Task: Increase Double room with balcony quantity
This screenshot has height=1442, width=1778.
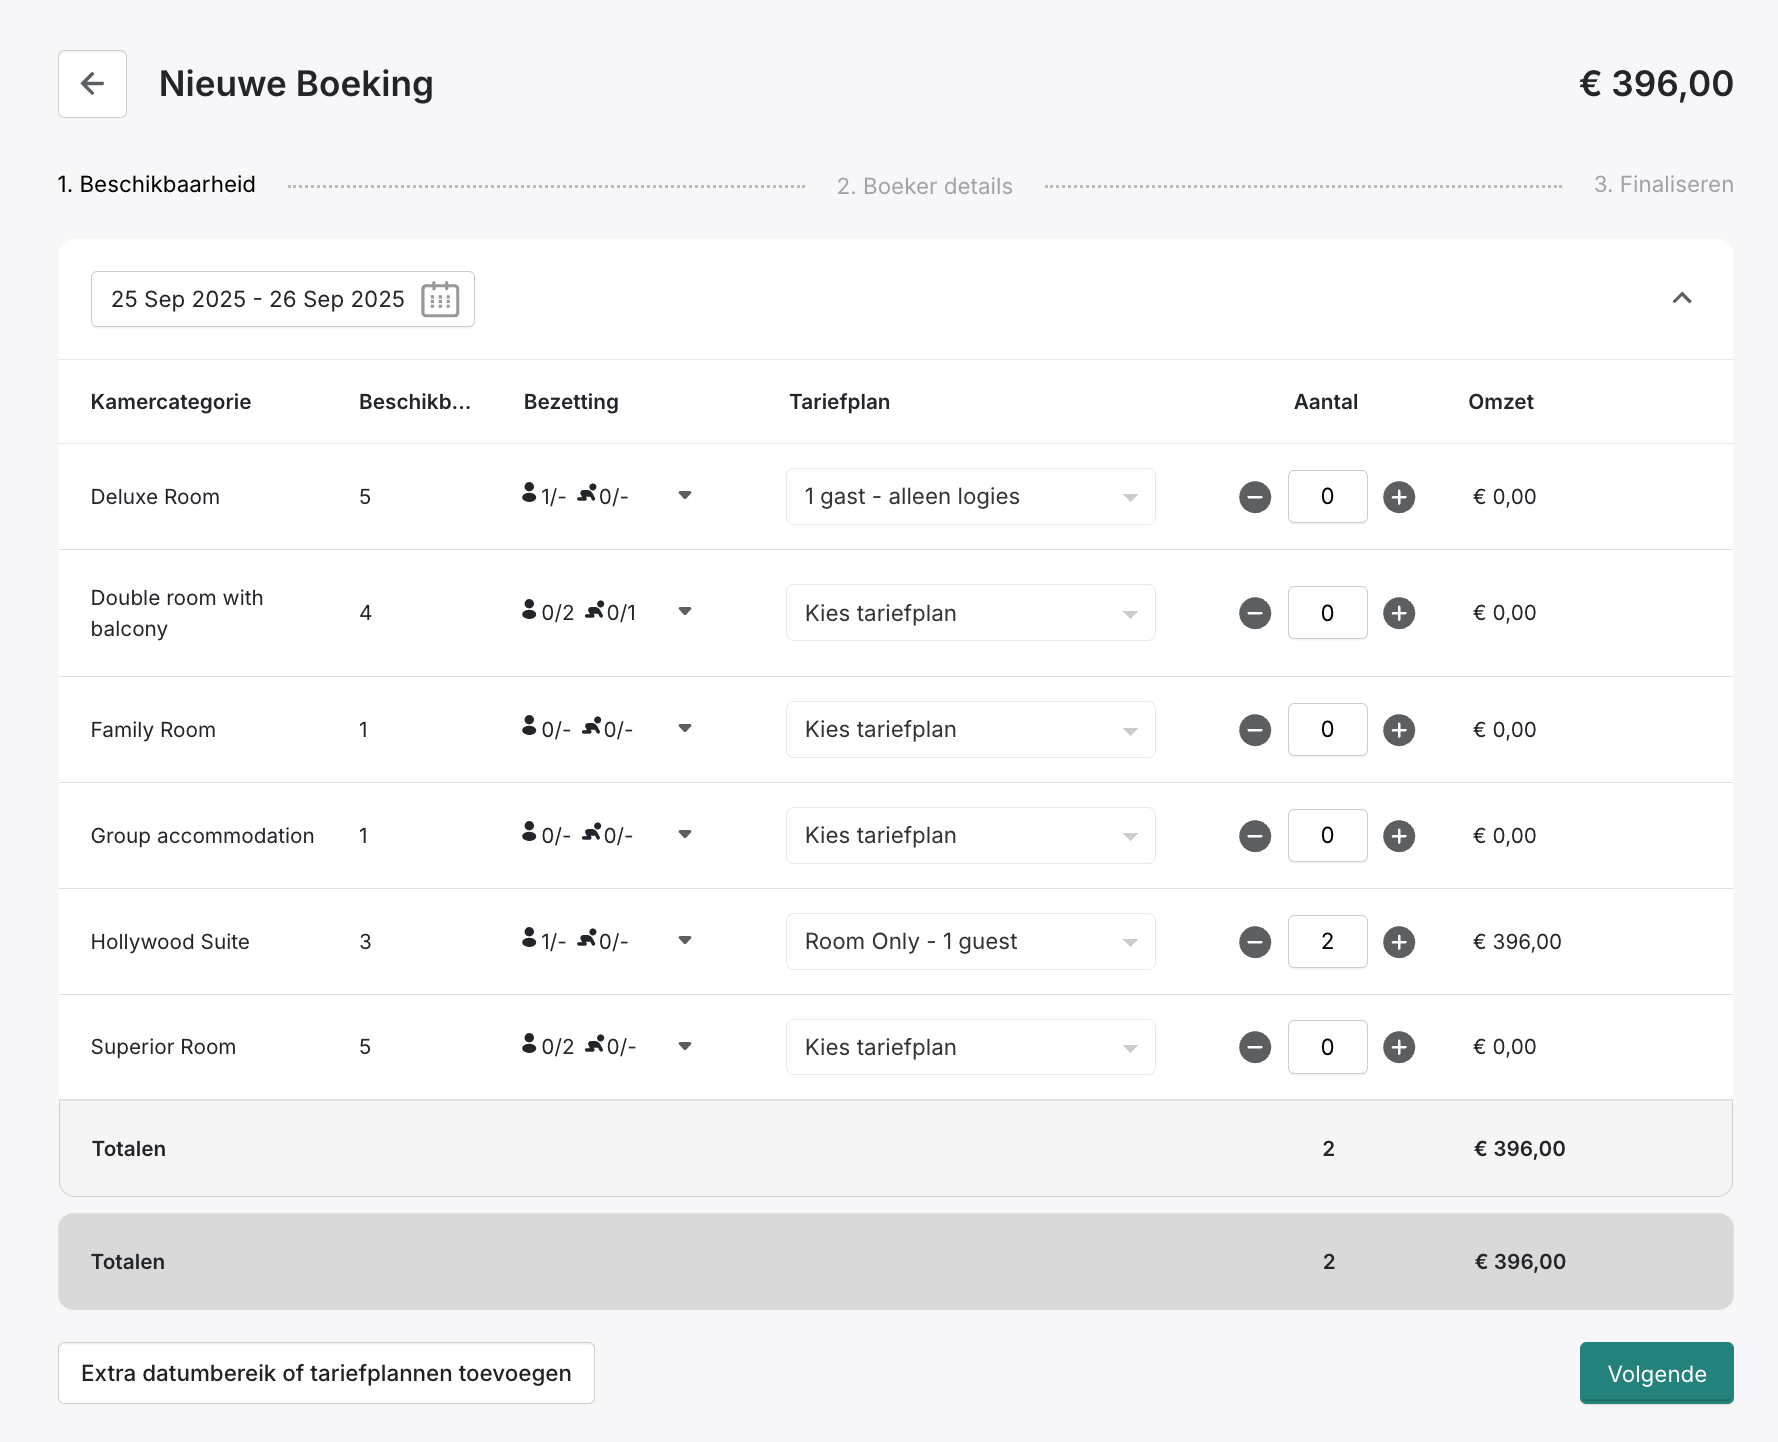Action: (1399, 613)
